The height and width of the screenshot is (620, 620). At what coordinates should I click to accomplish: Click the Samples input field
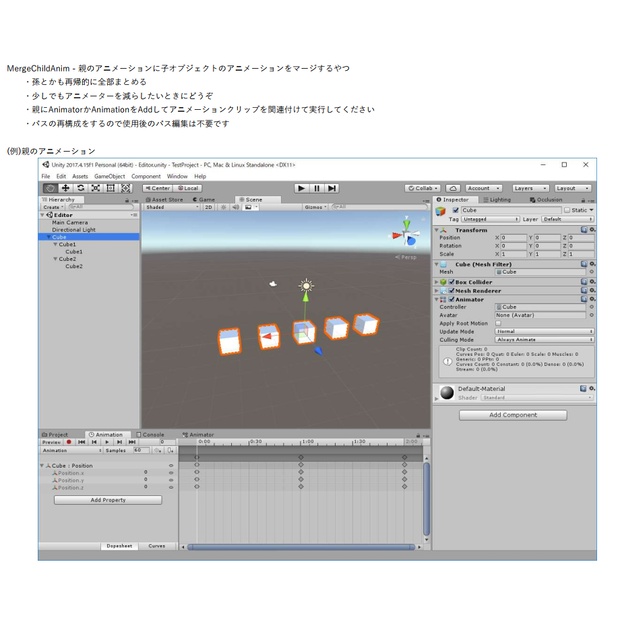click(x=141, y=450)
